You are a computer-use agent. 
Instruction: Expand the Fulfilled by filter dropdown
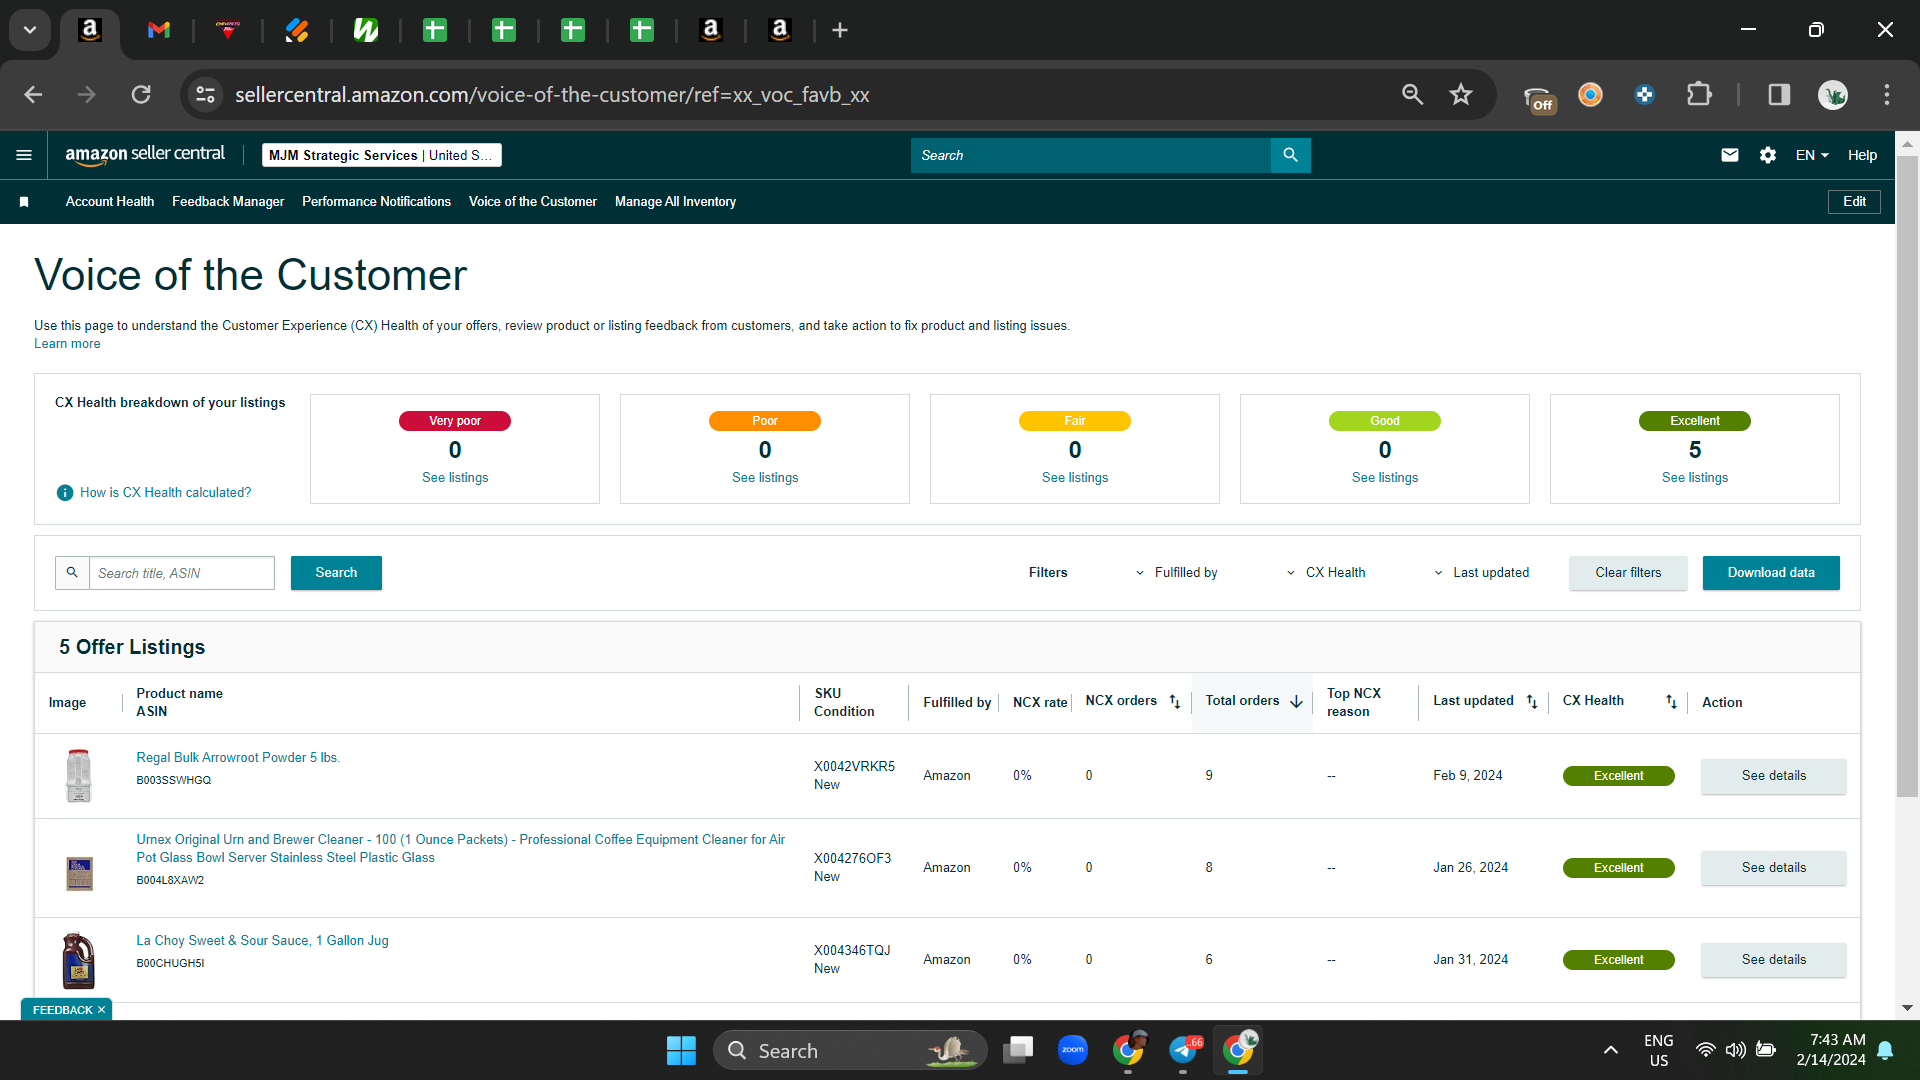pyautogui.click(x=1176, y=573)
